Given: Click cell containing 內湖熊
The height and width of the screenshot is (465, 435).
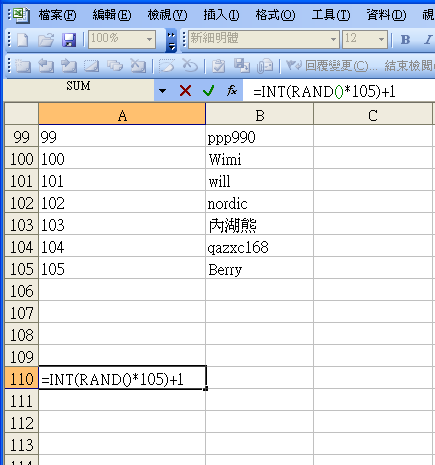Looking at the screenshot, I should point(260,224).
